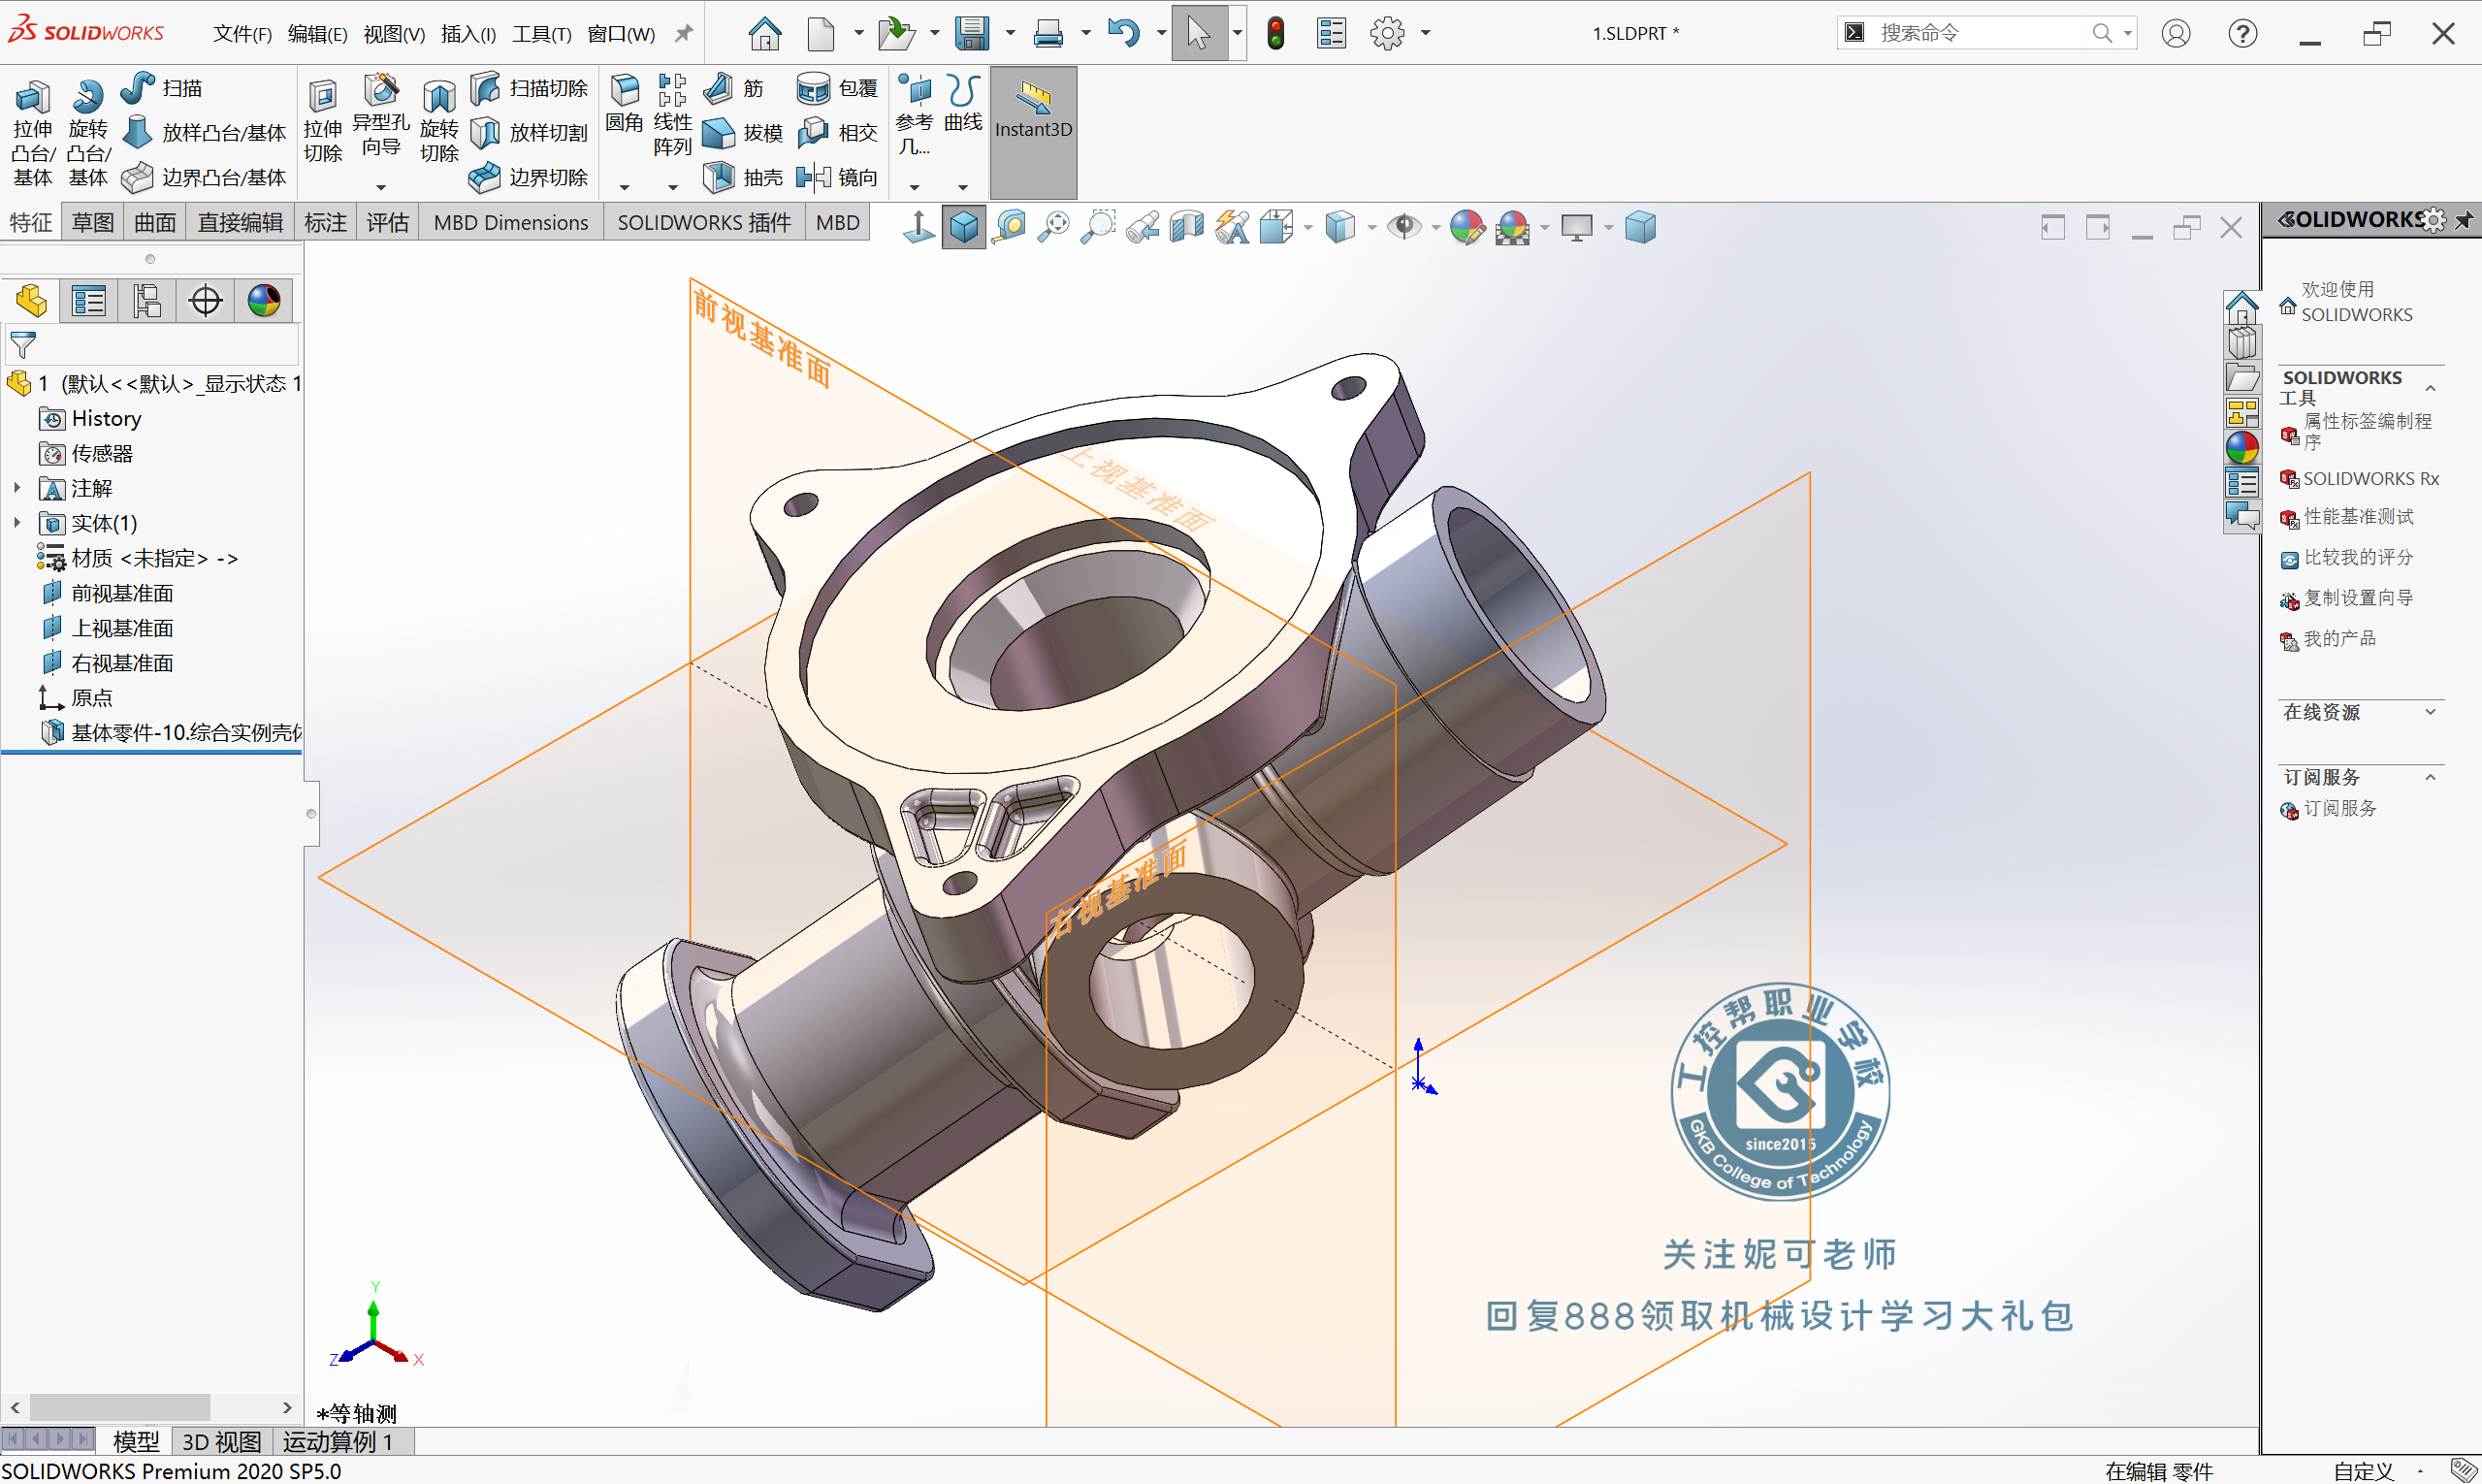The image size is (2482, 1484).
Task: Click the Swept Cut (扫描切除) tool
Action: click(x=529, y=88)
